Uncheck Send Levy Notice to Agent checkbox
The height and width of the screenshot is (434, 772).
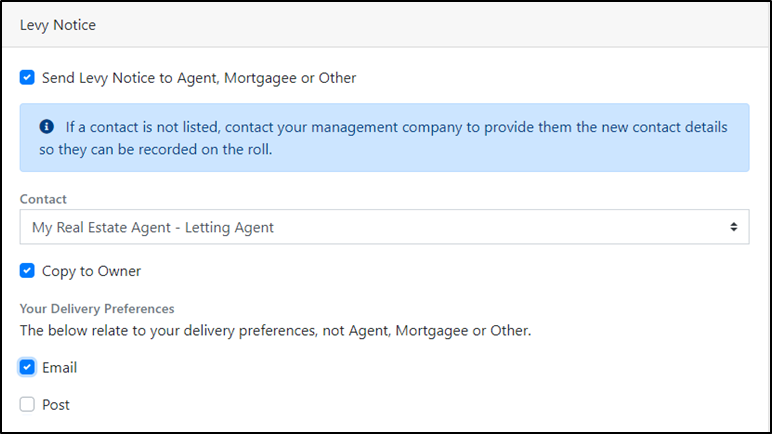[27, 77]
